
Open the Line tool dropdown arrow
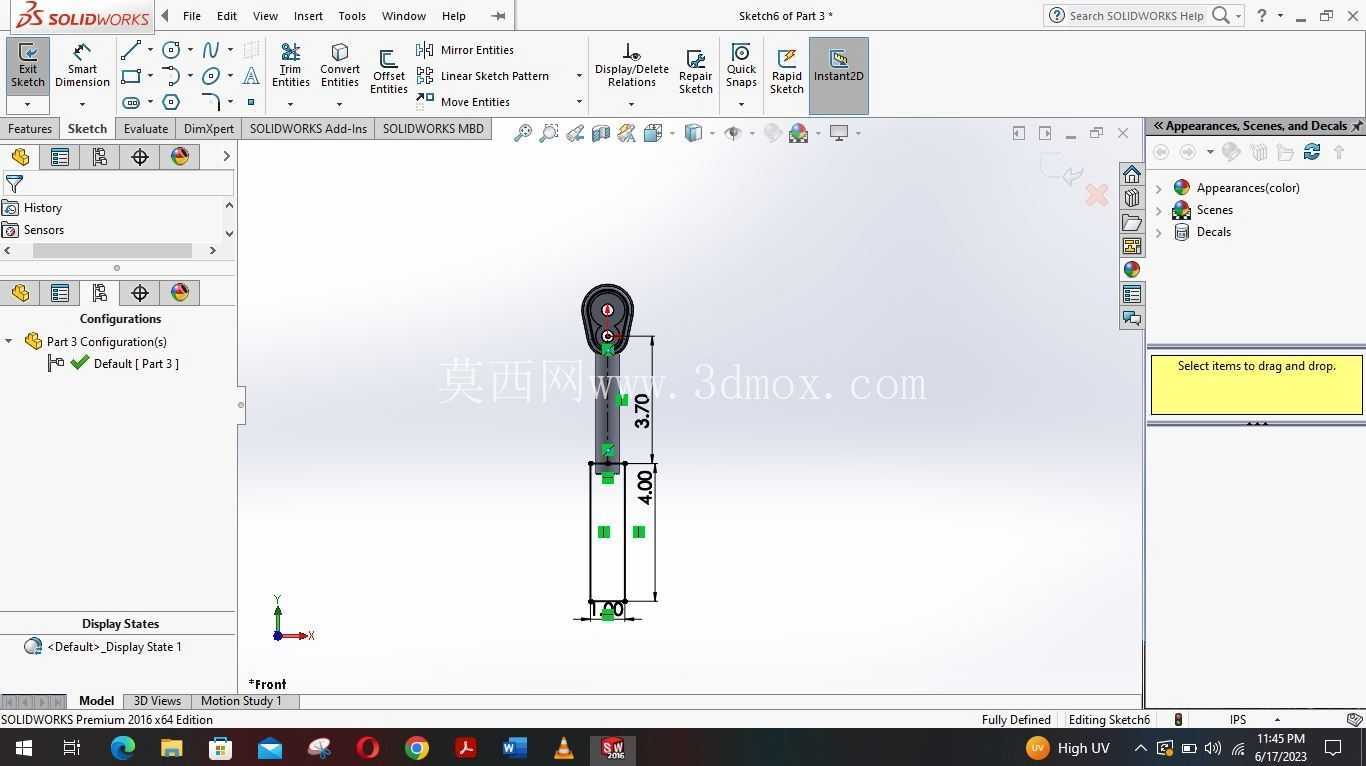click(x=150, y=50)
